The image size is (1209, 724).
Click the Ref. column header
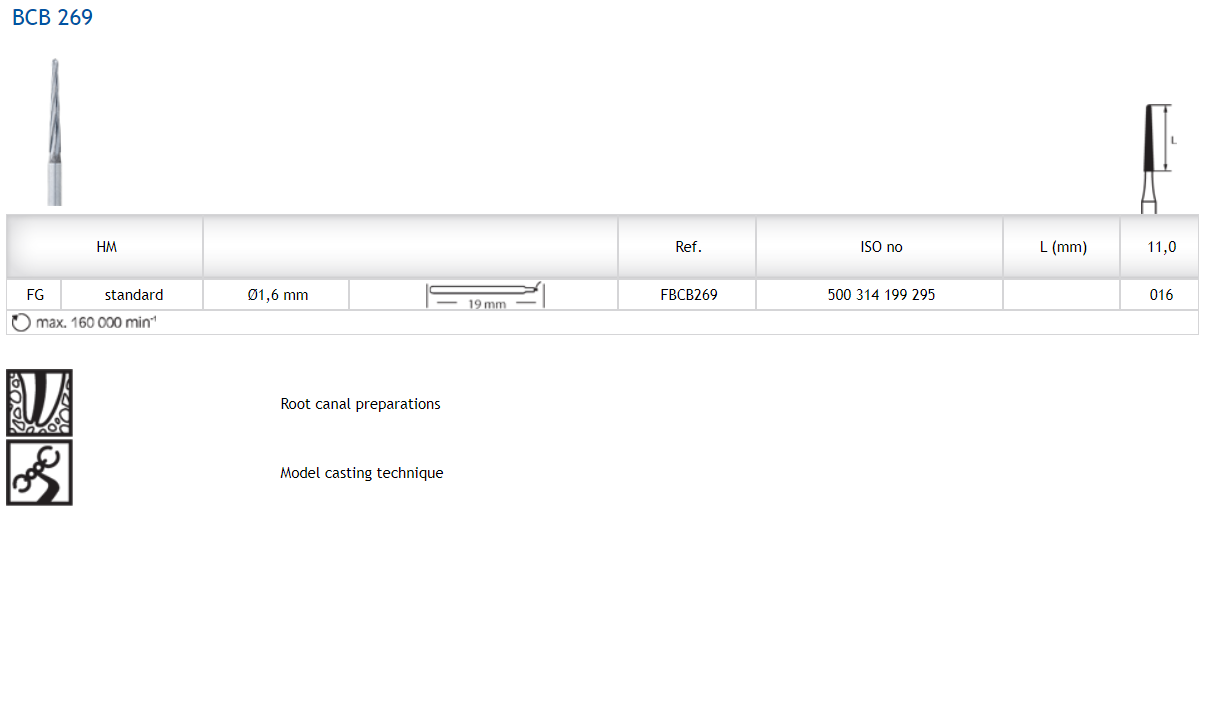688,247
